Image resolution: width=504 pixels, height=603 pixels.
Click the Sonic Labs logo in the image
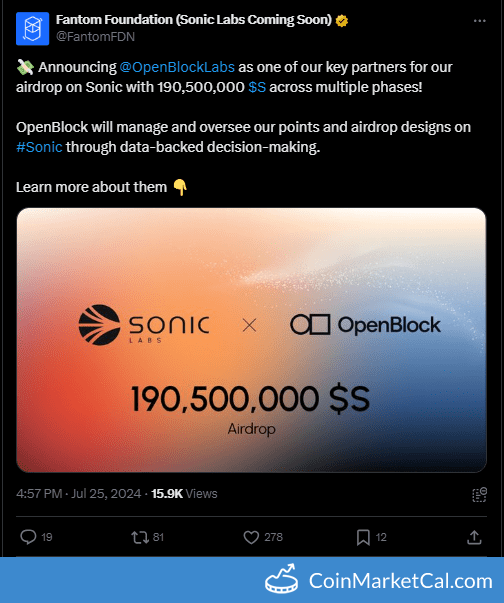[144, 325]
